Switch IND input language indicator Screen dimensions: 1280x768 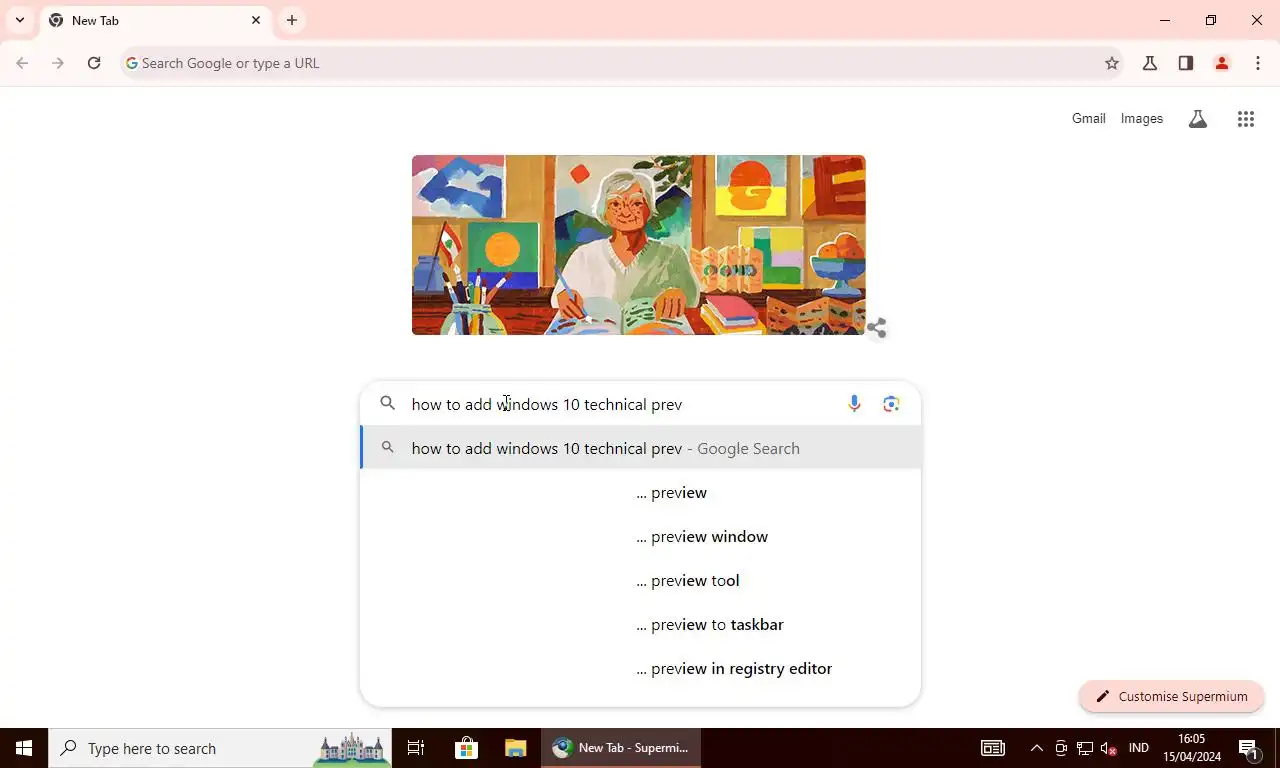[x=1138, y=748]
